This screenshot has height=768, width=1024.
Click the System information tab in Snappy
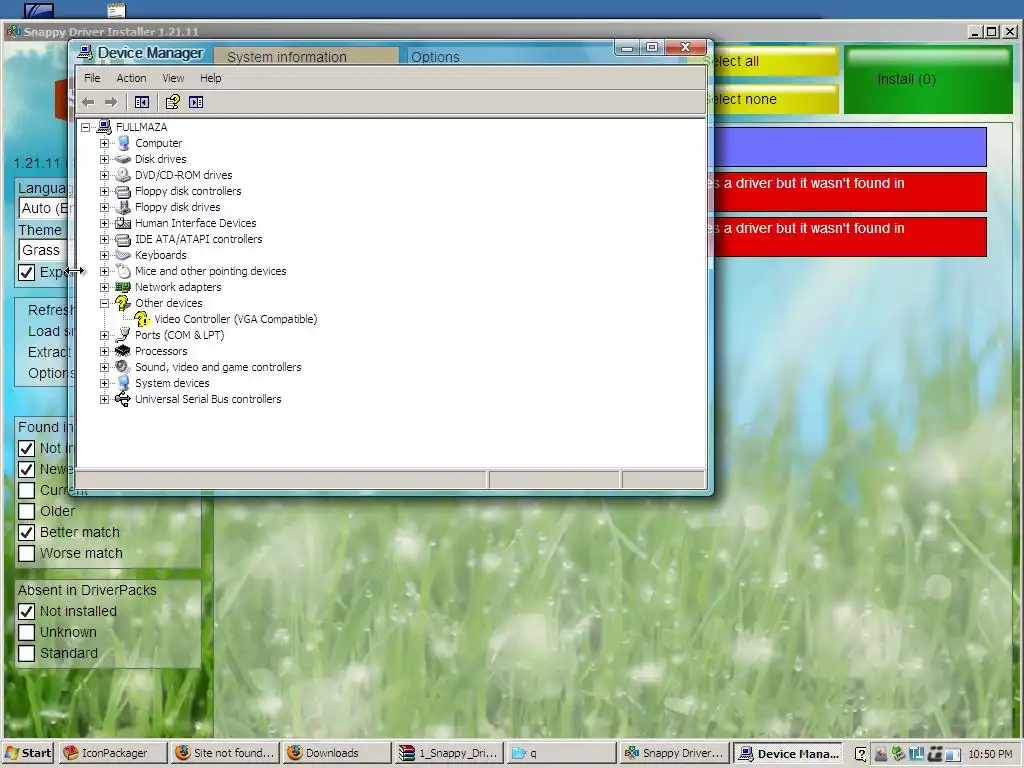pos(306,56)
